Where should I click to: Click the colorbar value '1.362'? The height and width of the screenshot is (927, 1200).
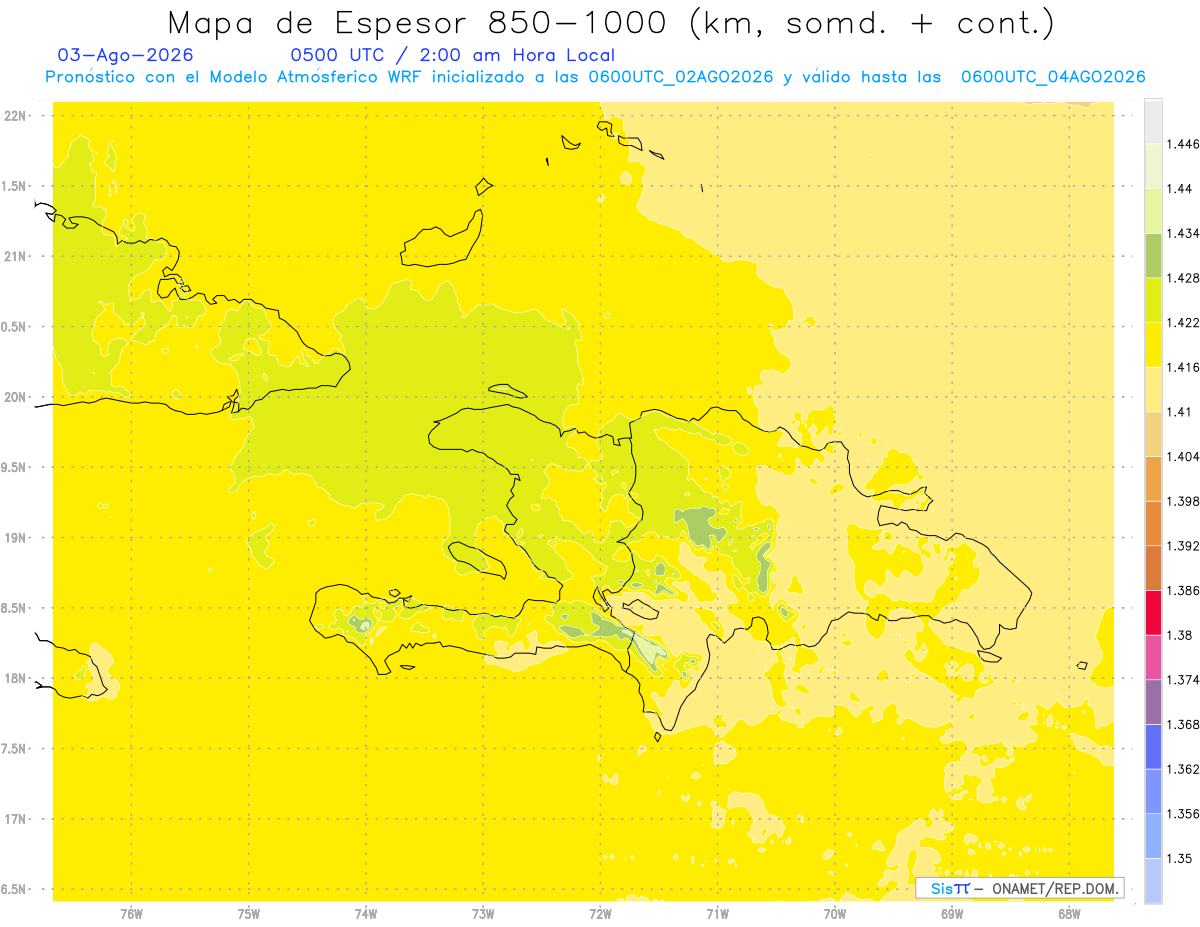(1183, 769)
